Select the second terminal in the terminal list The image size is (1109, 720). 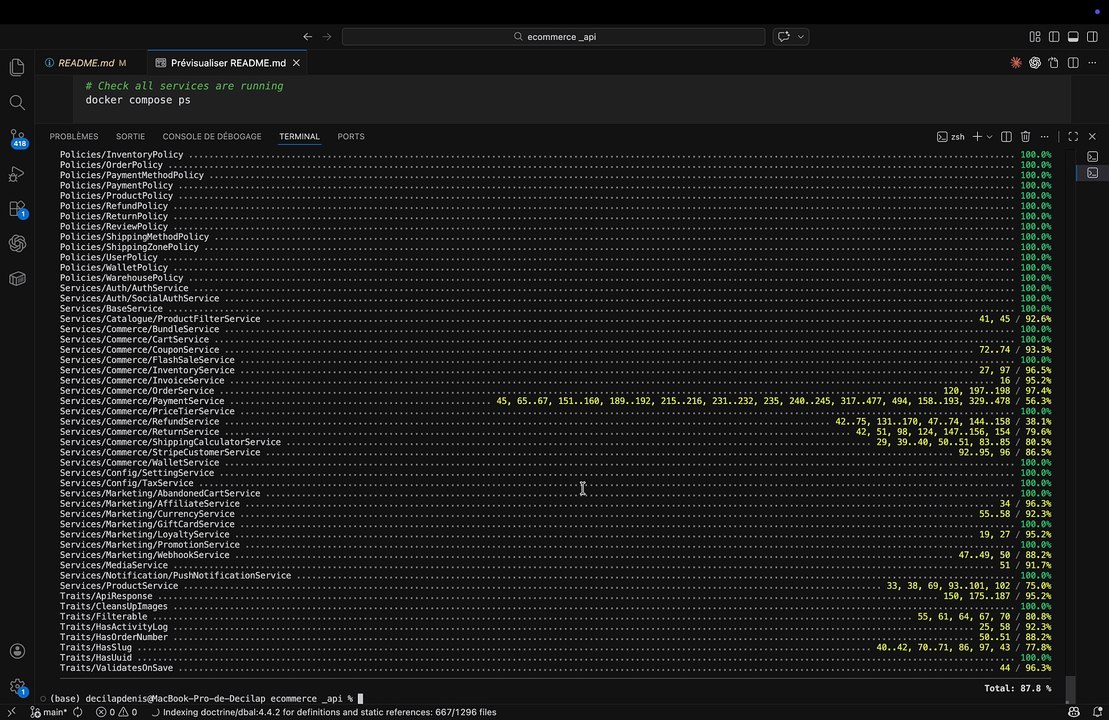[x=1093, y=173]
